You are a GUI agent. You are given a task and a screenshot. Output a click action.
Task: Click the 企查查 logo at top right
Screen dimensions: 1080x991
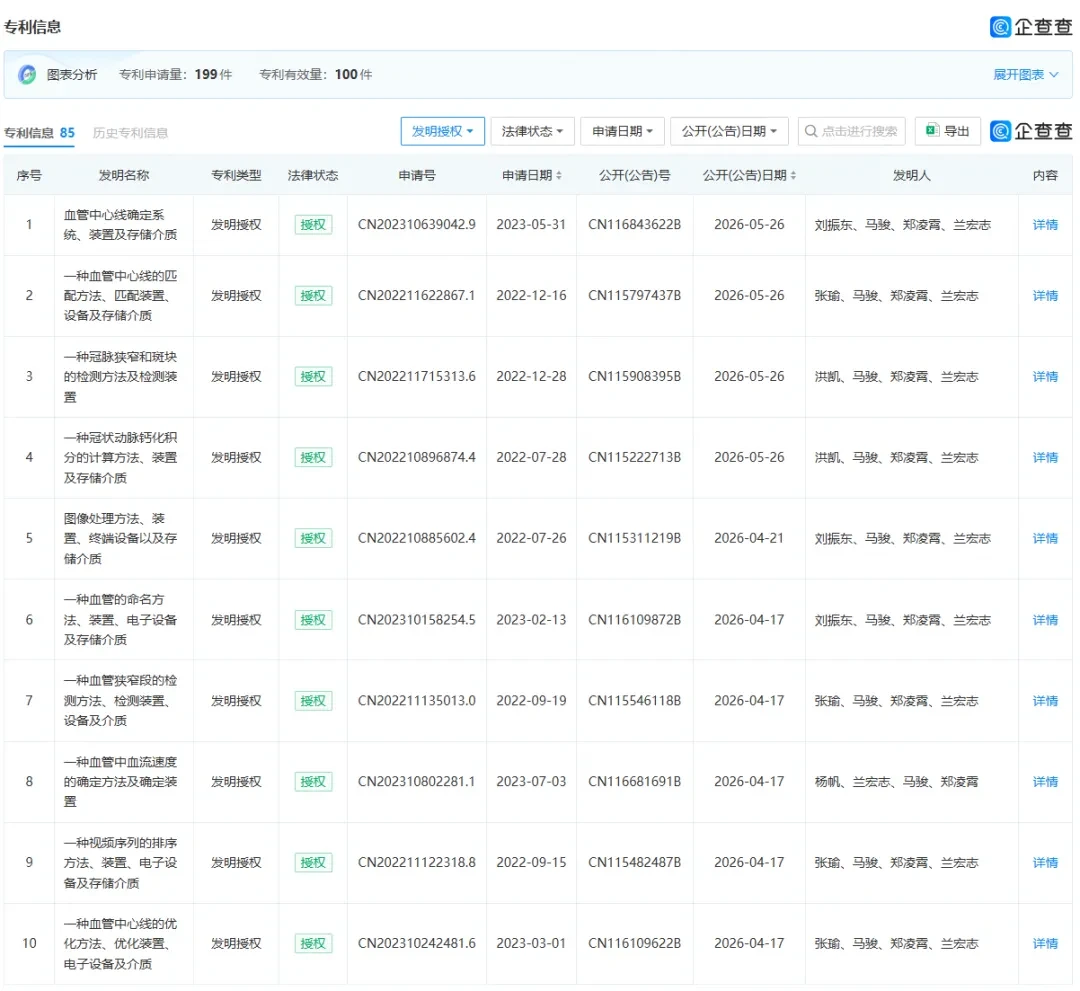pyautogui.click(x=1031, y=27)
